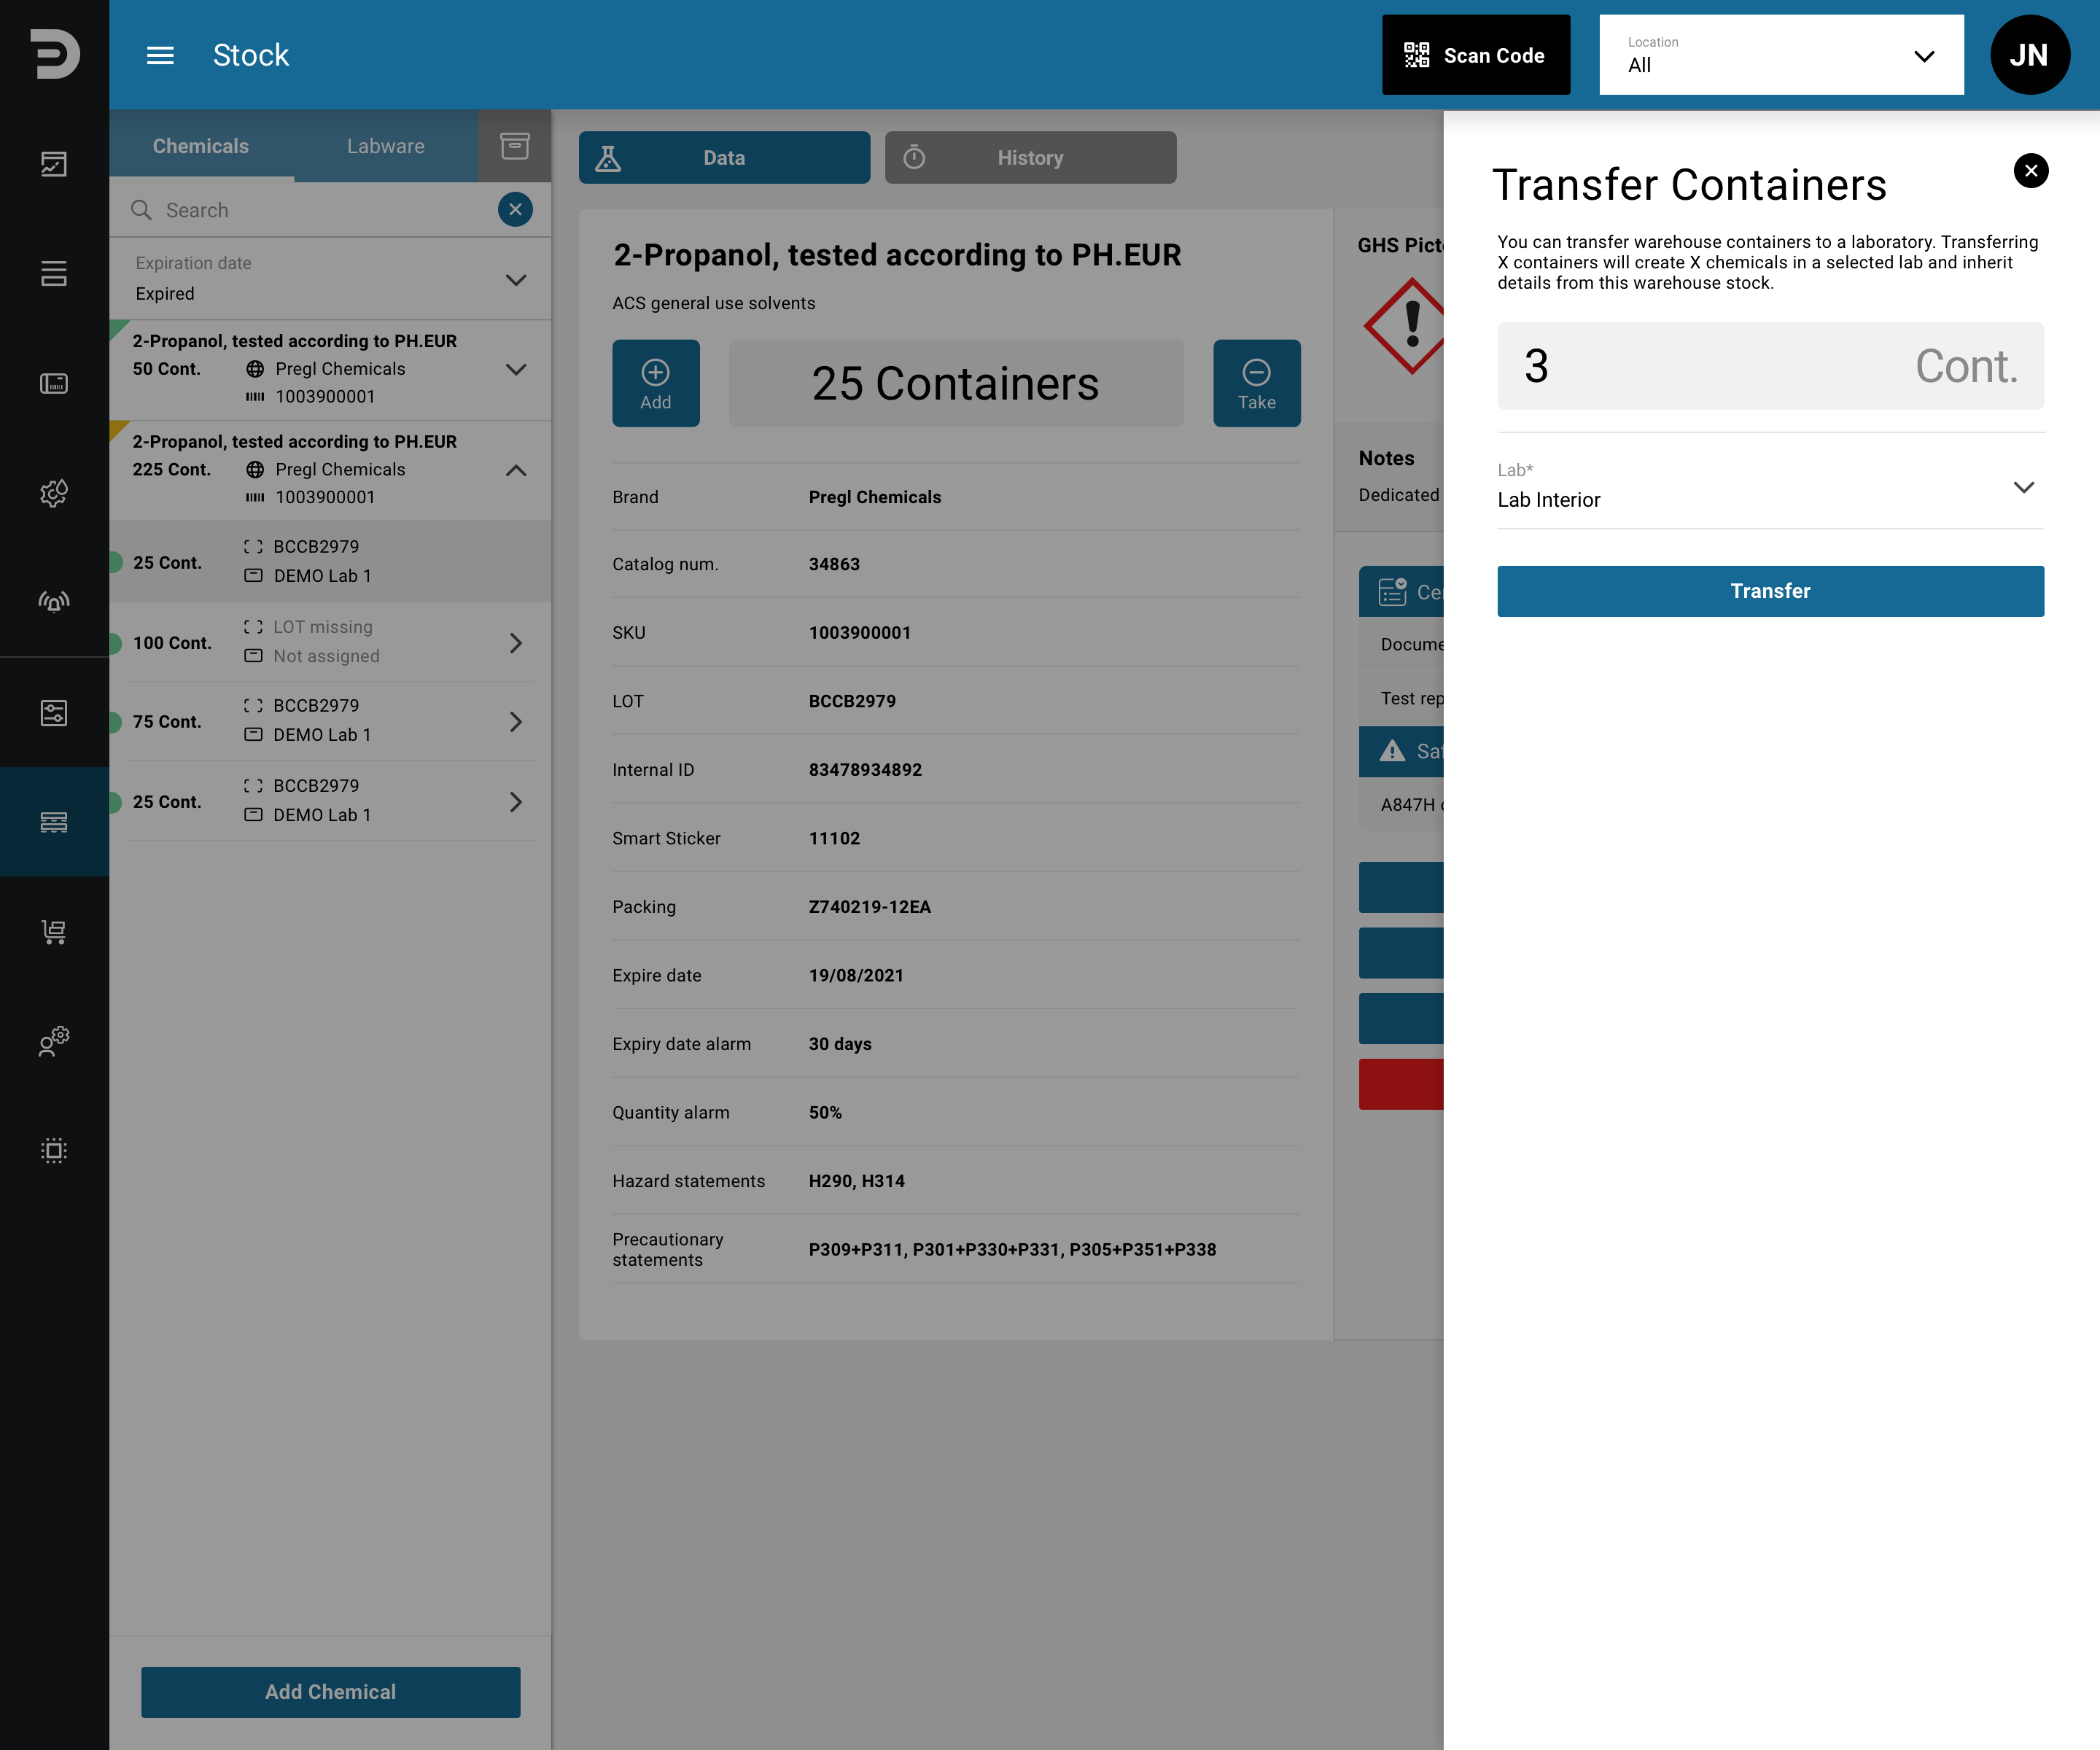Click the app logo in the sidebar
The height and width of the screenshot is (1750, 2100).
(54, 55)
